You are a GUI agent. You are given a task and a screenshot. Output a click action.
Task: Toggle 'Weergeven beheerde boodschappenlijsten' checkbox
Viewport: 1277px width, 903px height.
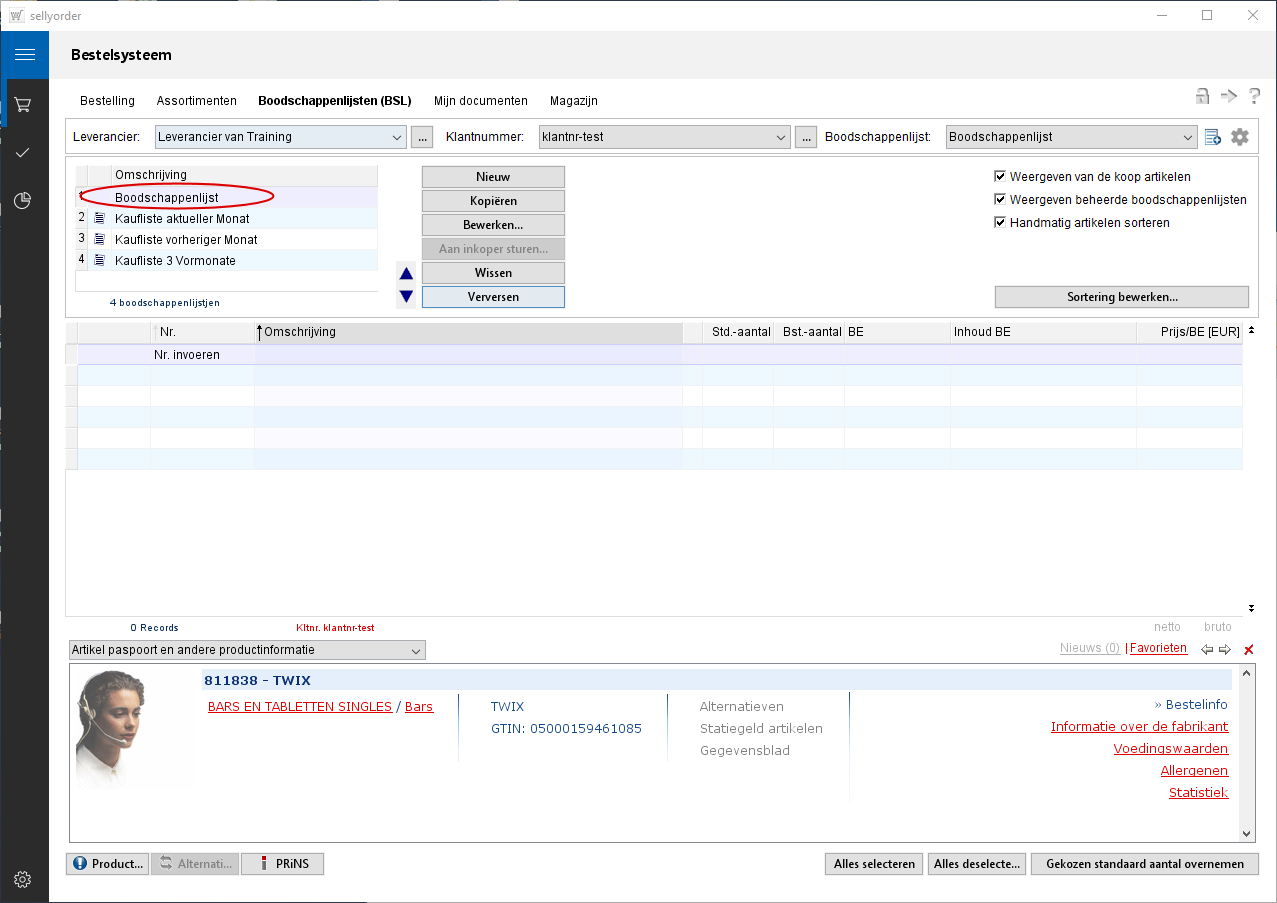[x=1000, y=199]
